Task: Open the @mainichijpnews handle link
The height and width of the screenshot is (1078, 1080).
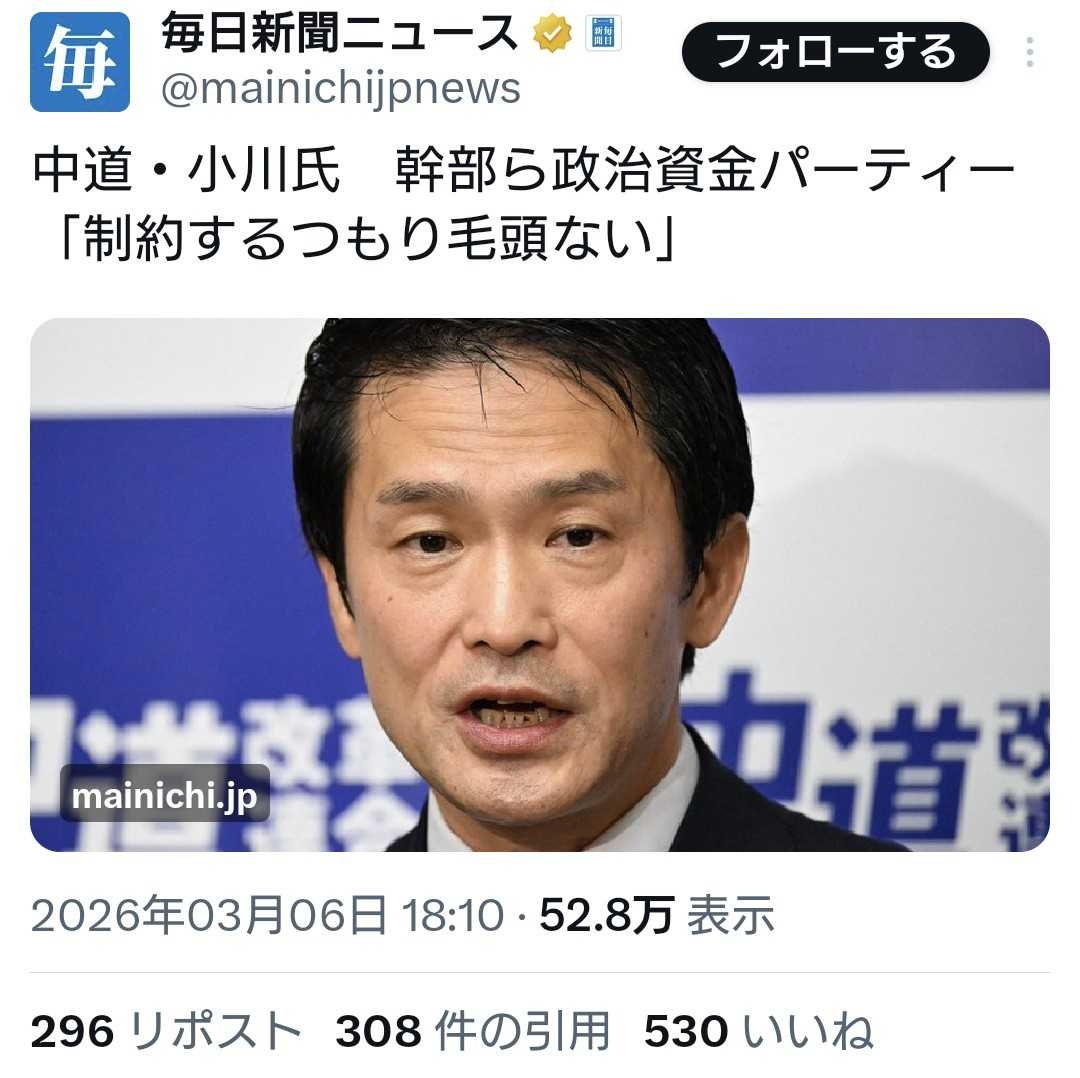Action: (340, 89)
